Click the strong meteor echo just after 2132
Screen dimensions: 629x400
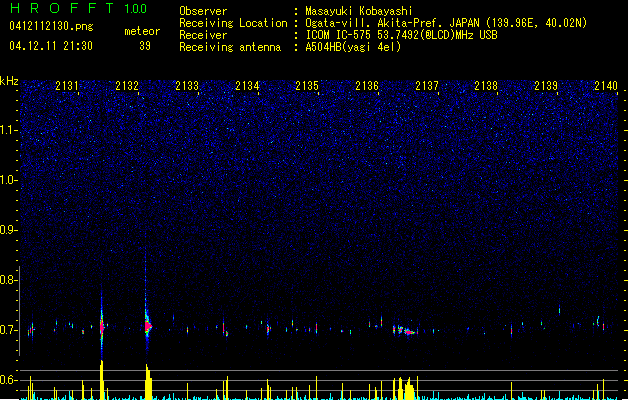pyautogui.click(x=148, y=326)
